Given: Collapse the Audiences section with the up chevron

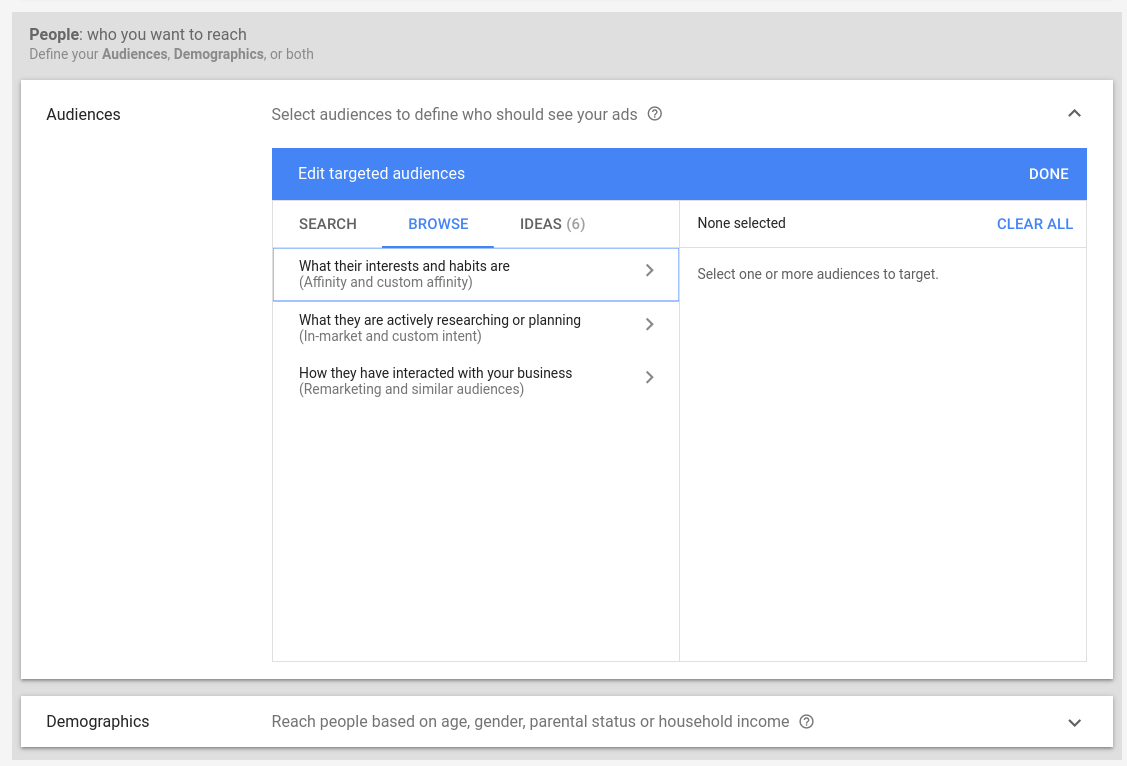Looking at the screenshot, I should coord(1074,114).
